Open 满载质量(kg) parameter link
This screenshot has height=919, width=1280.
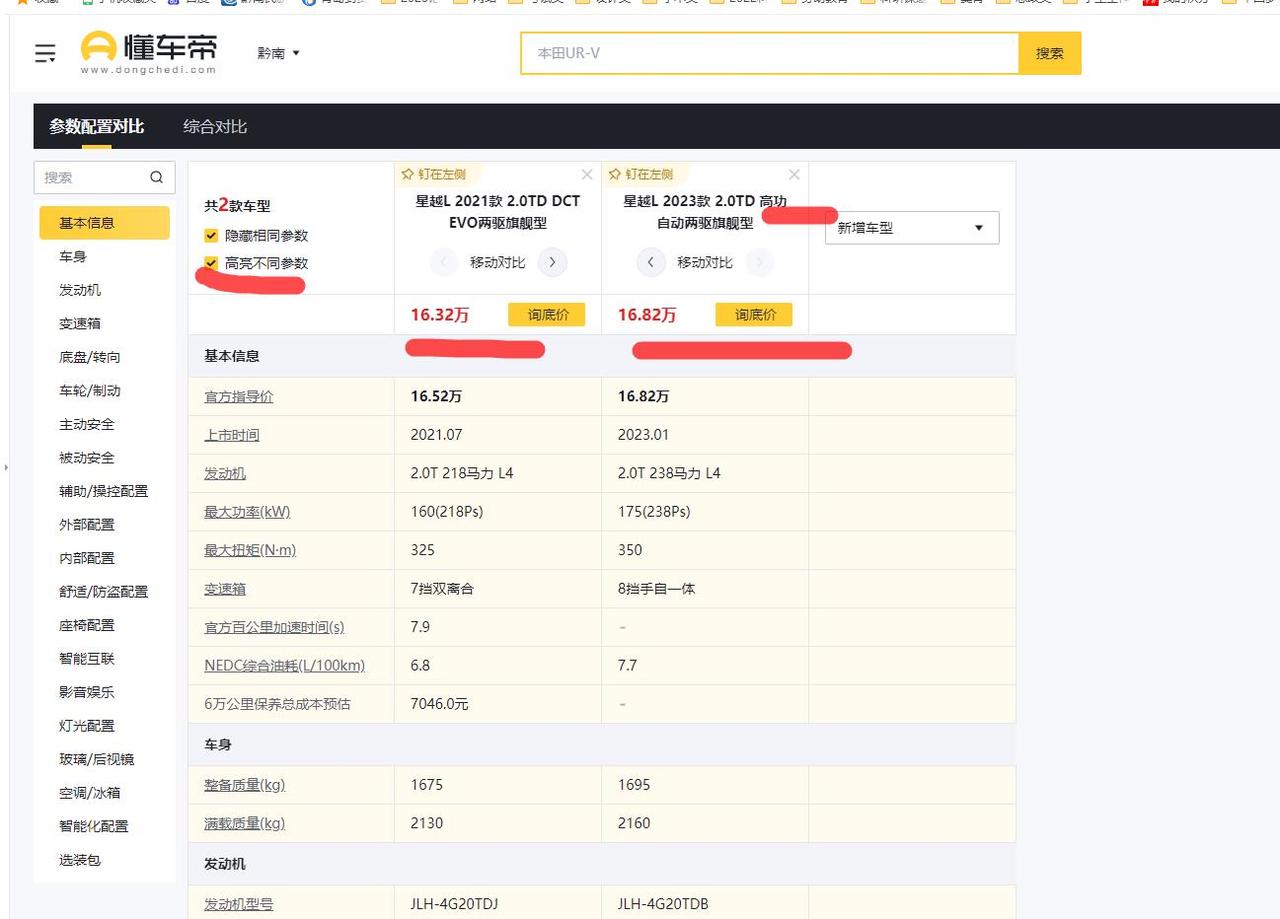coord(245,823)
